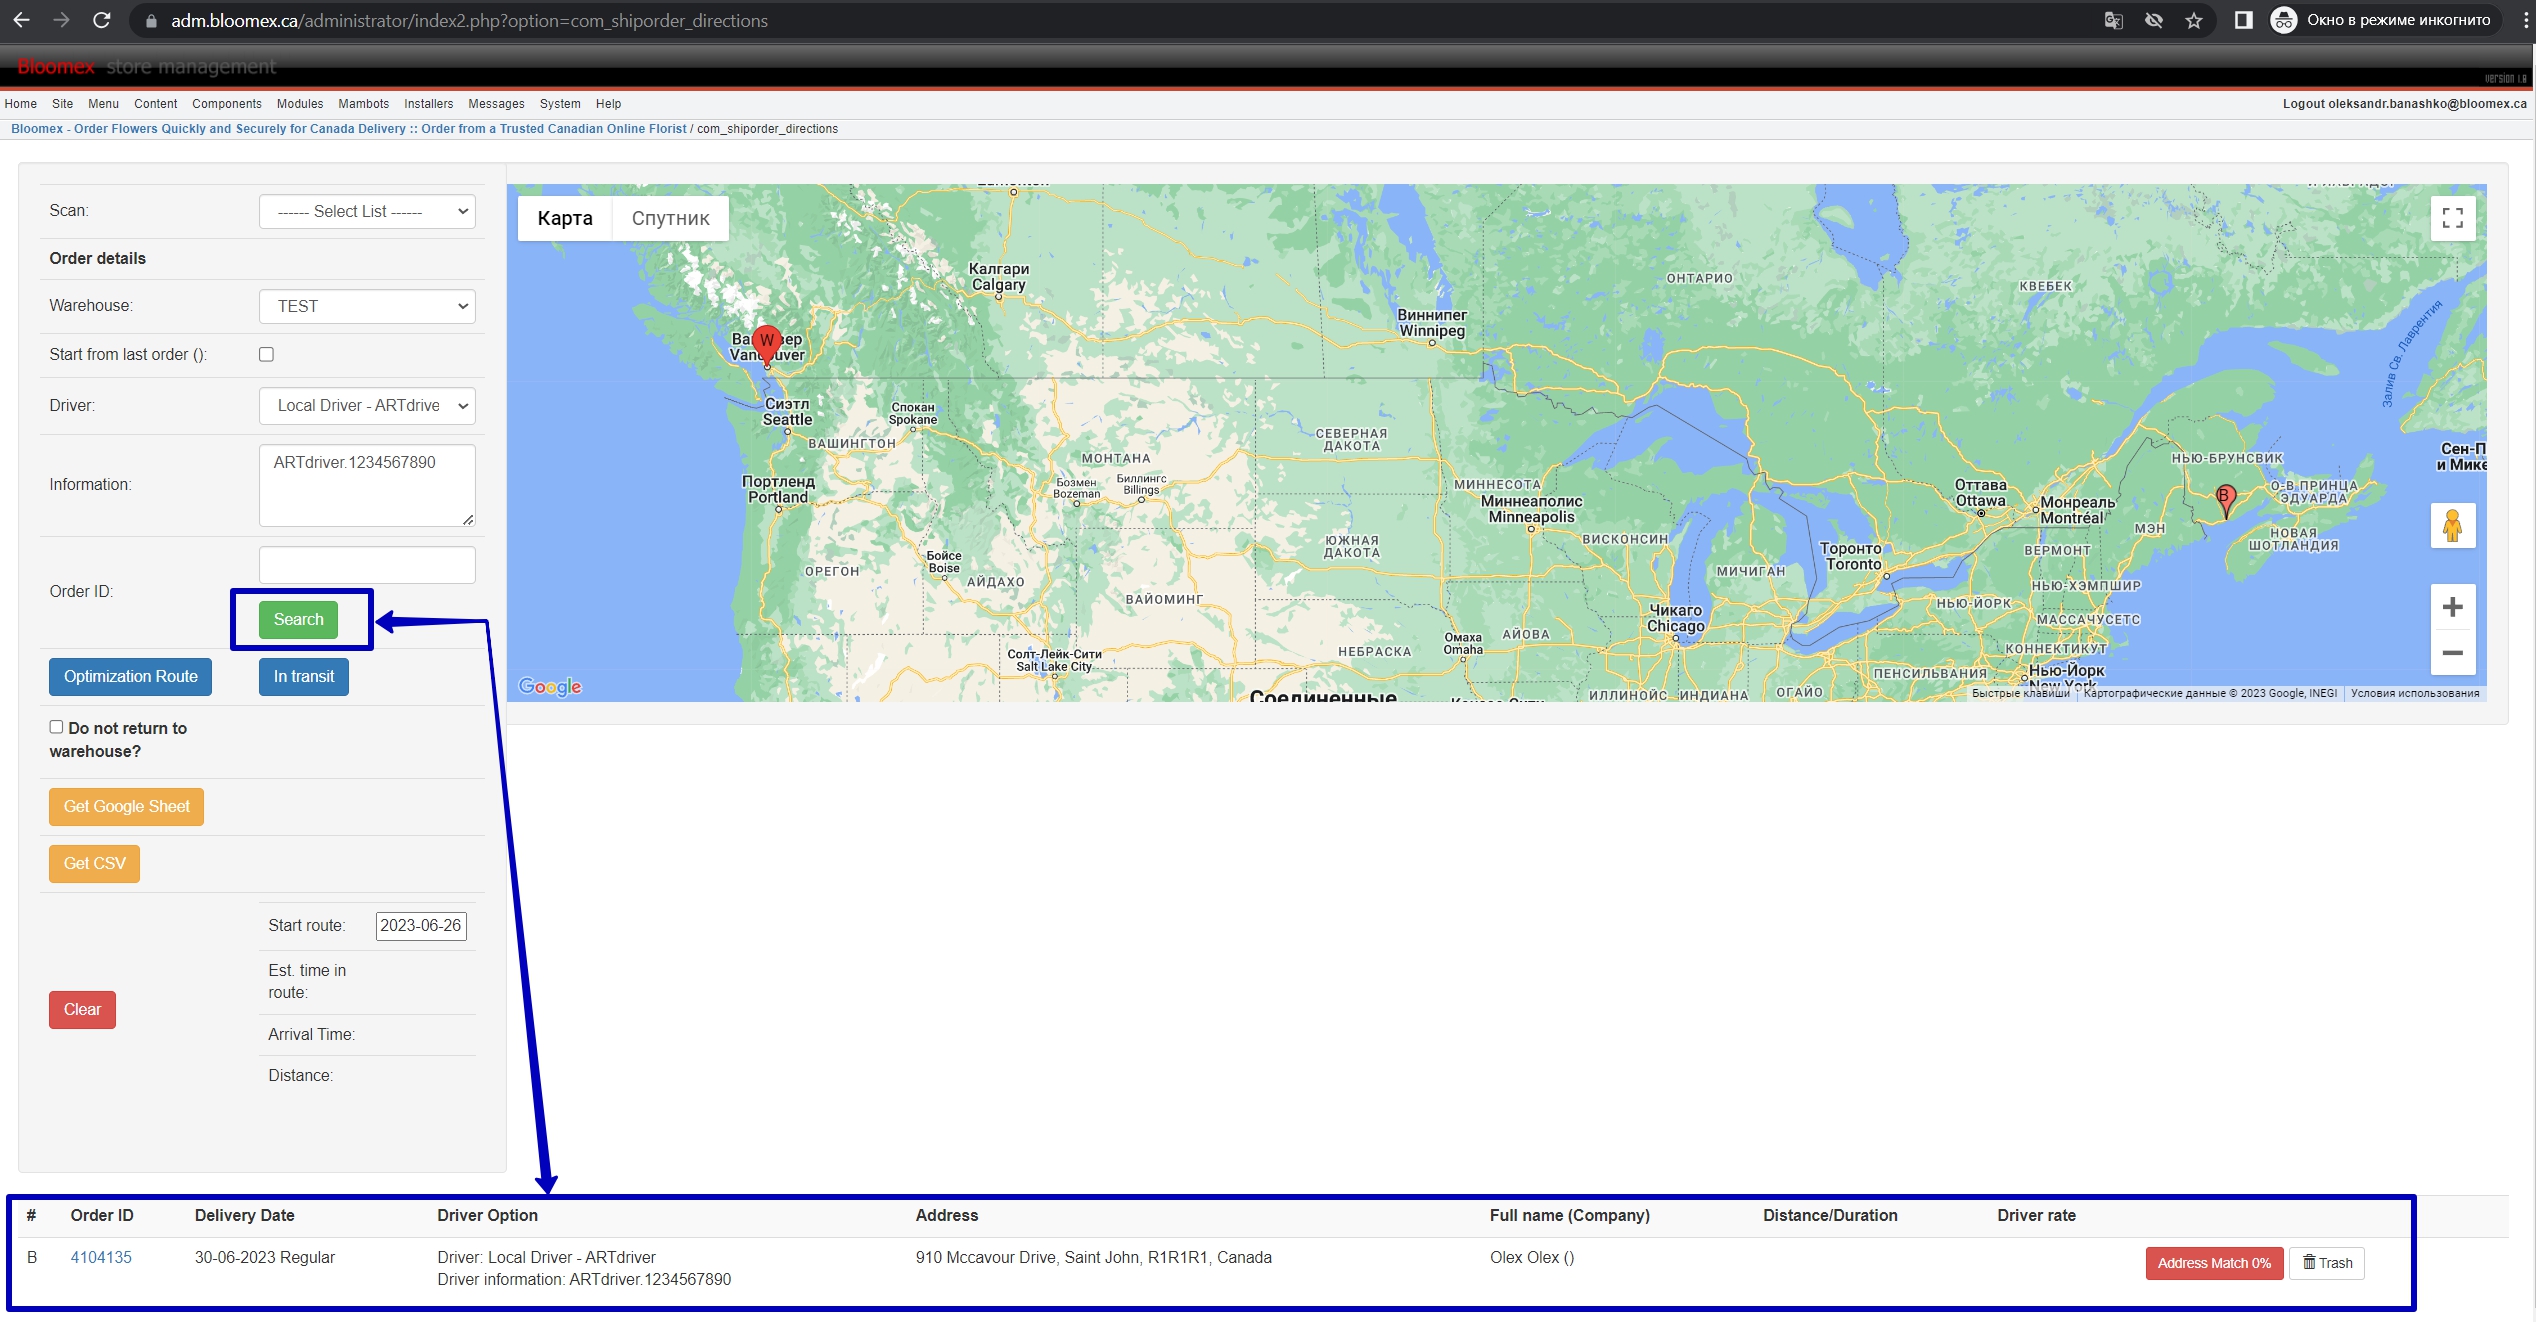Open order 4104135 link
Screen dimensions: 2536x1322
101,1257
